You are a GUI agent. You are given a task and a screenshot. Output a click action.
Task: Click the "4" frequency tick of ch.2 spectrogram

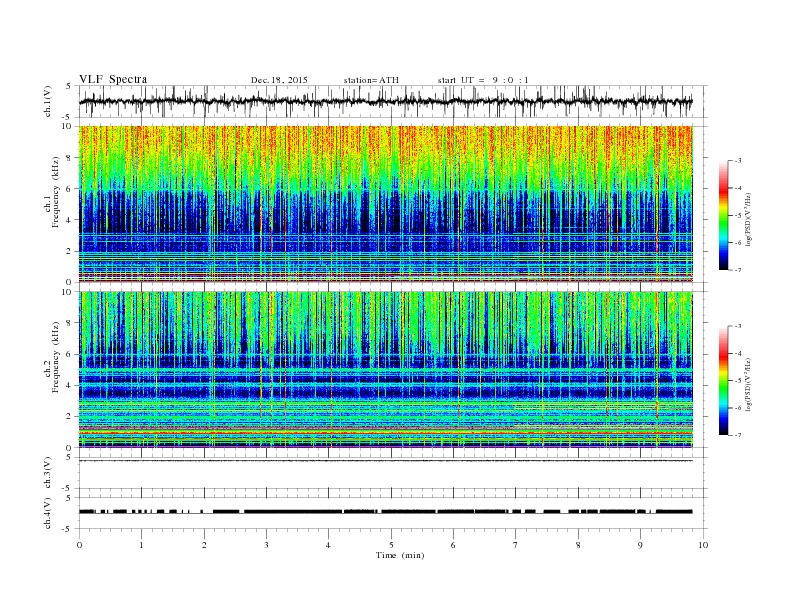click(70, 385)
